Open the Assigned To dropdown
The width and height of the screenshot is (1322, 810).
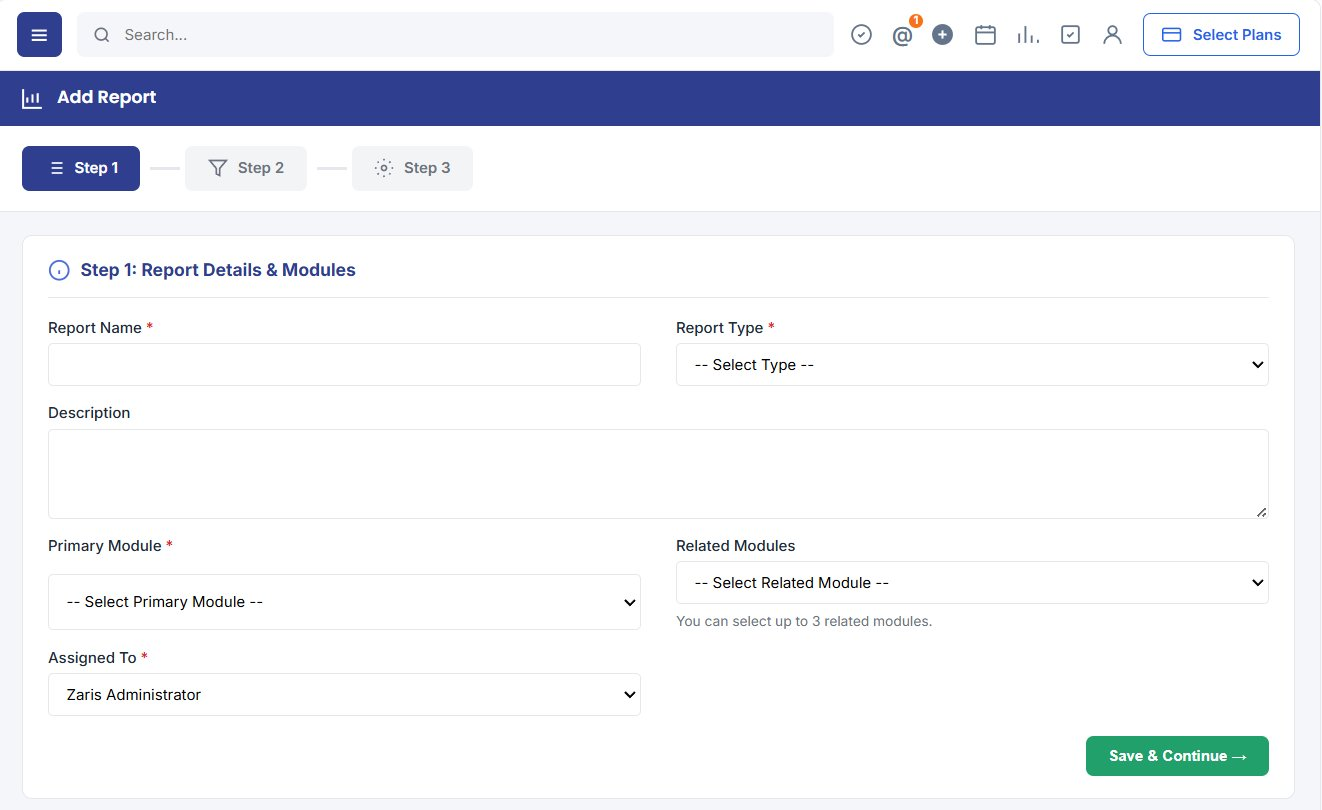point(344,695)
